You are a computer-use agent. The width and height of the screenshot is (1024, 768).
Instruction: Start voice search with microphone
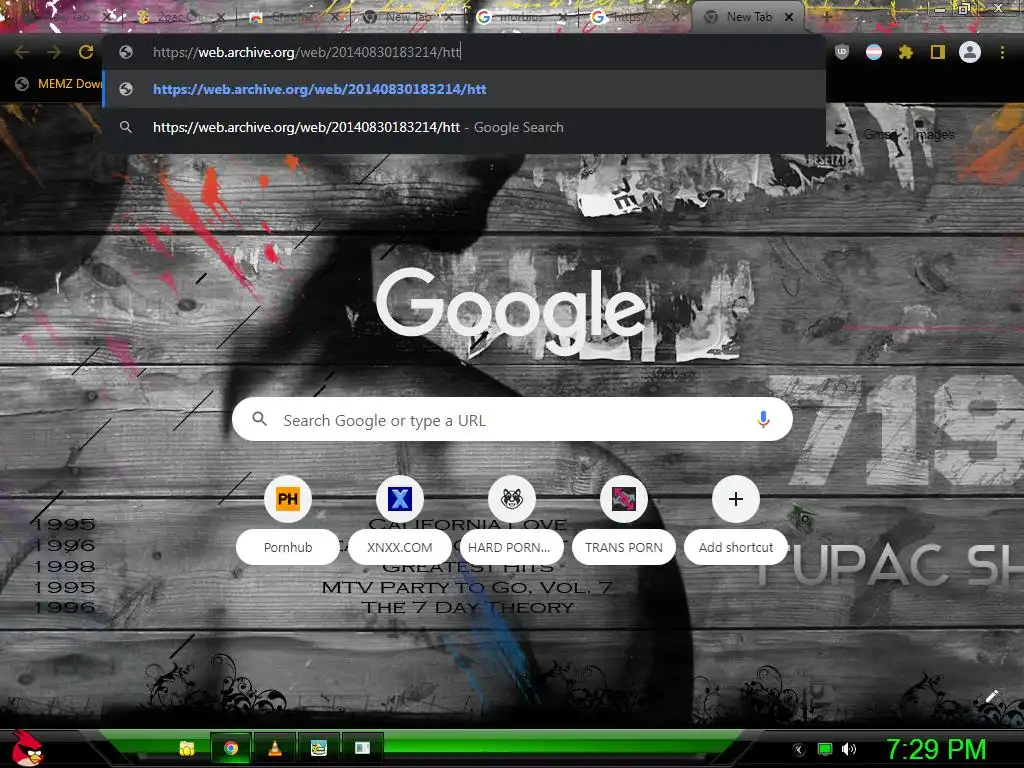(763, 419)
